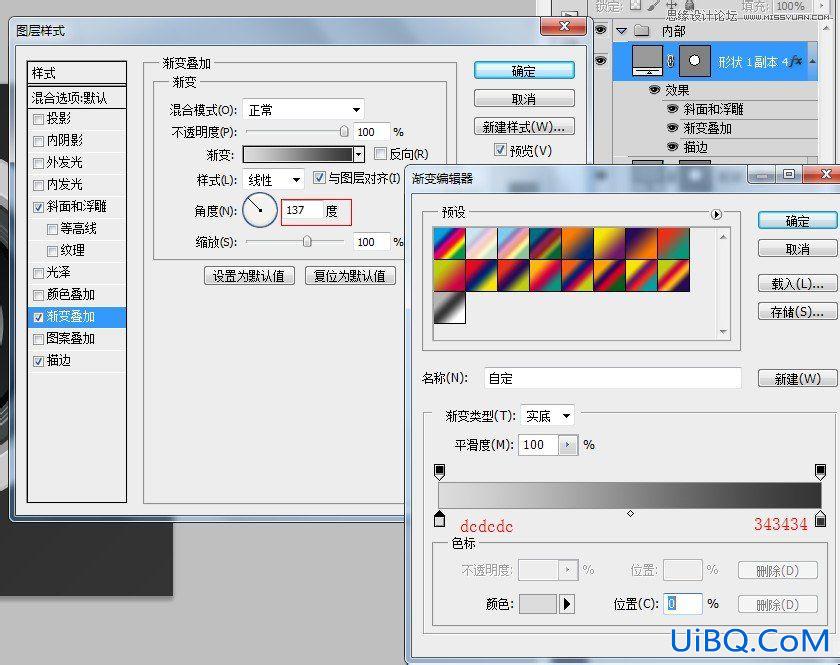Uncheck 预览(V) checkbox
The width and height of the screenshot is (840, 665).
click(500, 150)
